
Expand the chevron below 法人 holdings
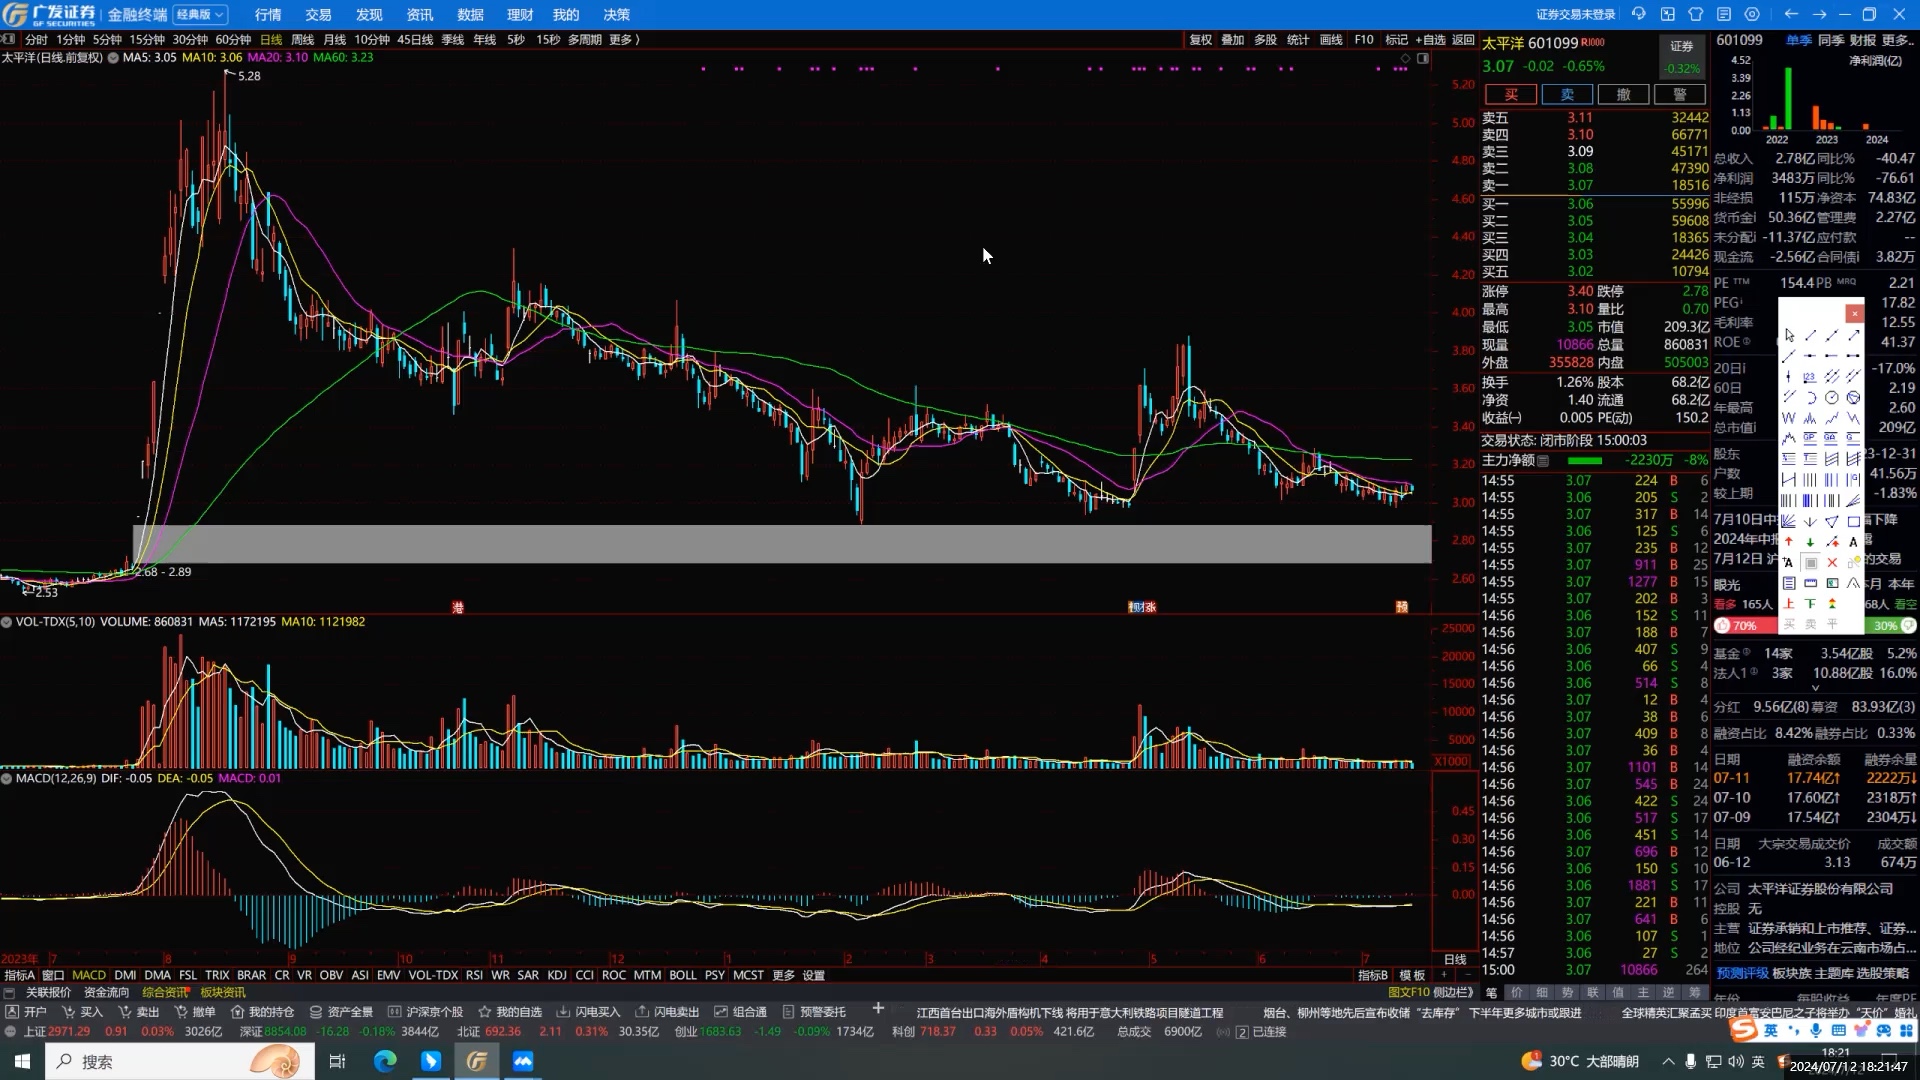click(x=1815, y=688)
